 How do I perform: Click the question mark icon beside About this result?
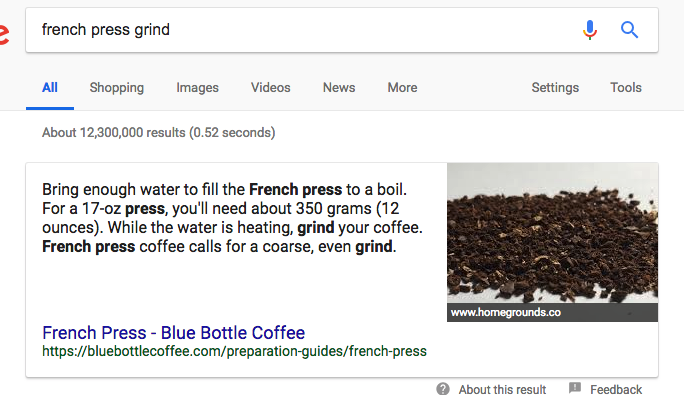coord(443,388)
